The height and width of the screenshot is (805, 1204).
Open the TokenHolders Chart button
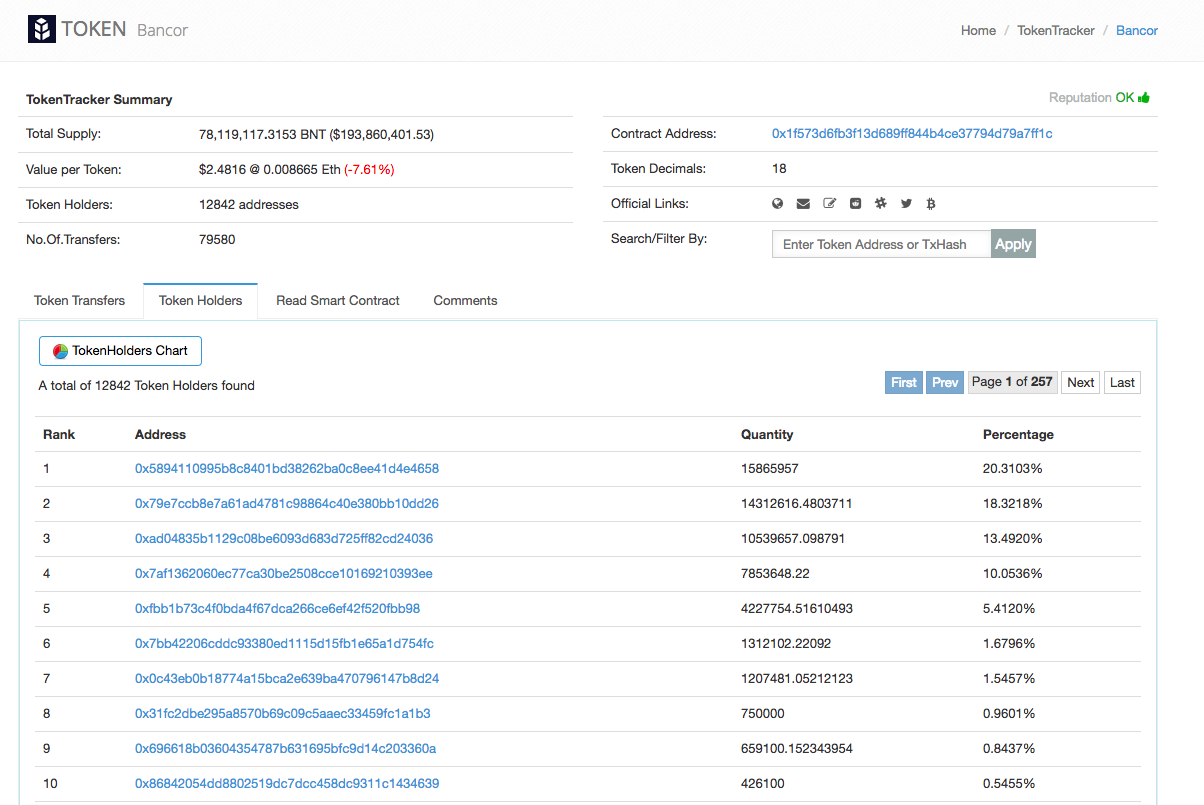[120, 351]
